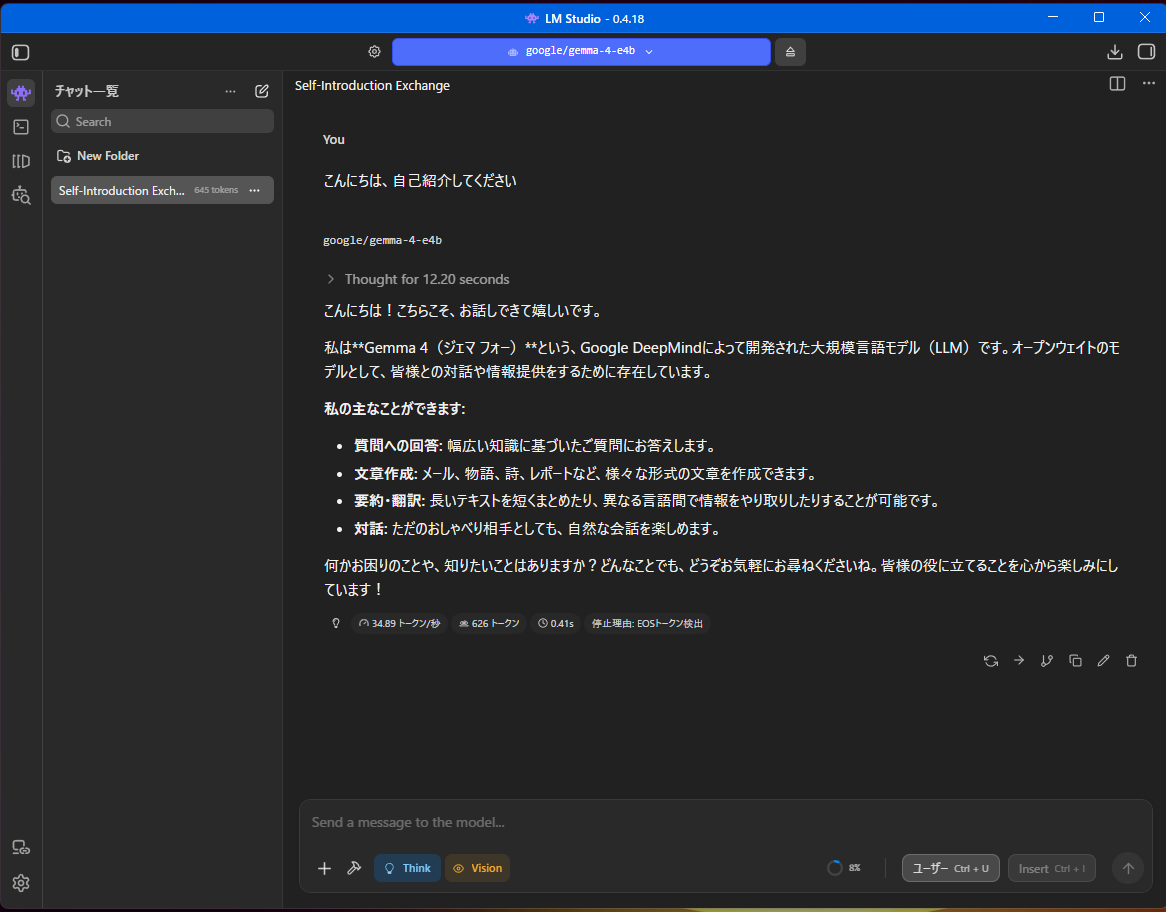Image resolution: width=1166 pixels, height=912 pixels.
Task: Open the tools hammer icon in input bar
Action: click(354, 868)
